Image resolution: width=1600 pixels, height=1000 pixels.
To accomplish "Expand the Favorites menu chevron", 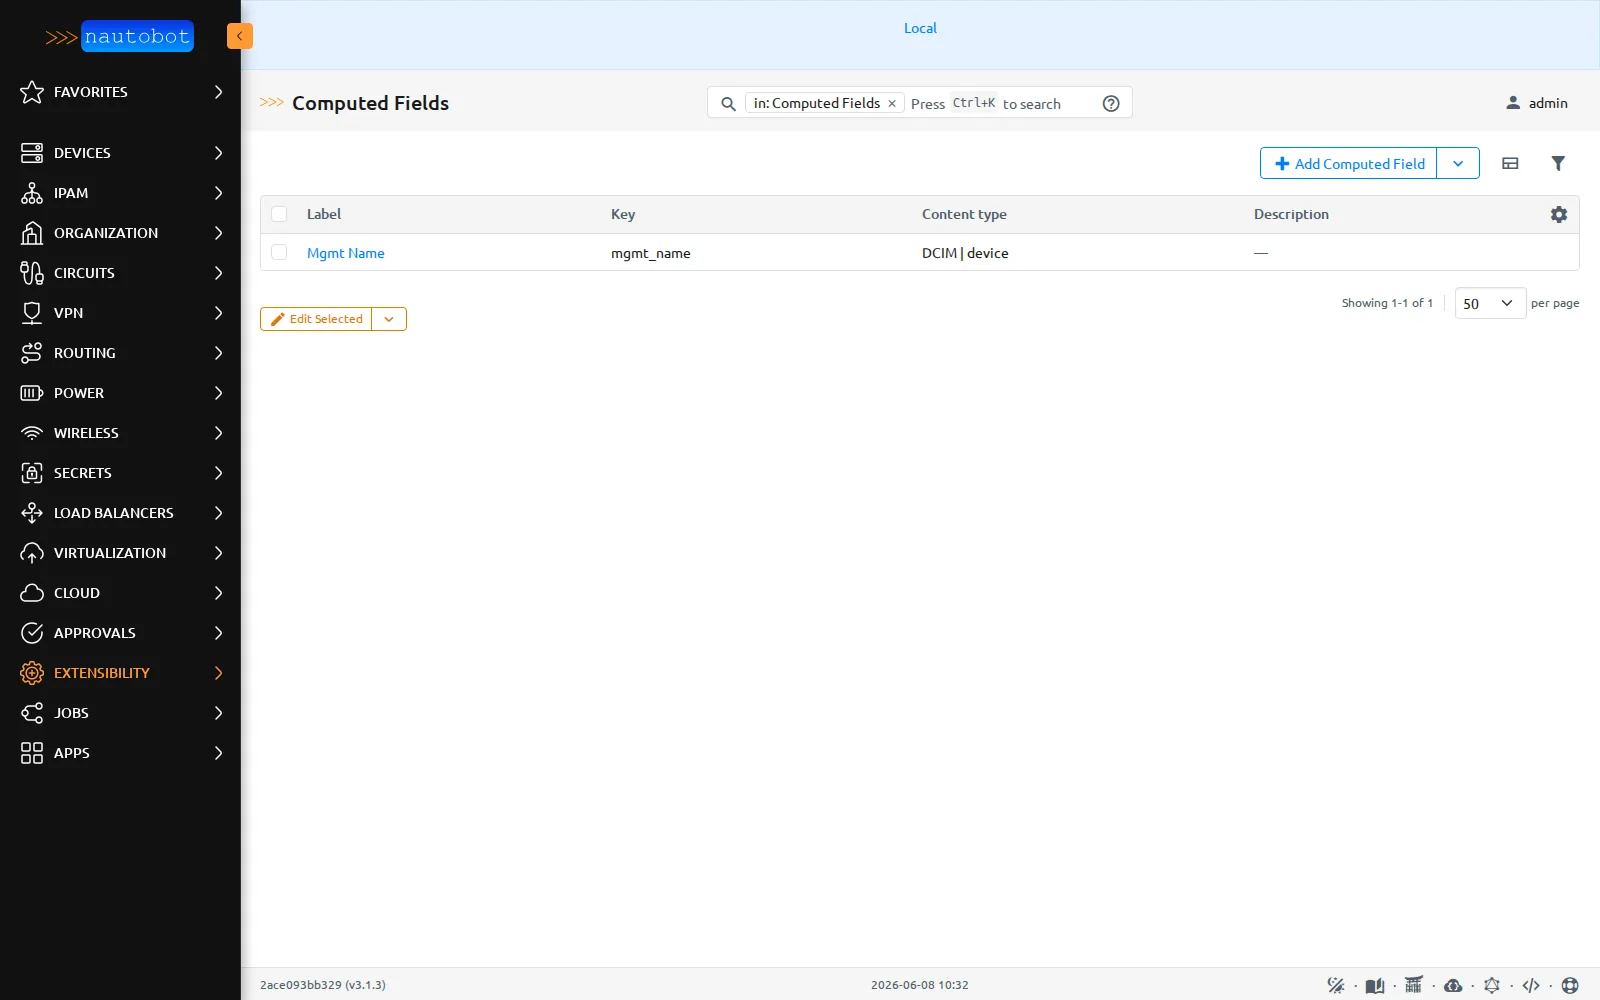I will pos(218,92).
